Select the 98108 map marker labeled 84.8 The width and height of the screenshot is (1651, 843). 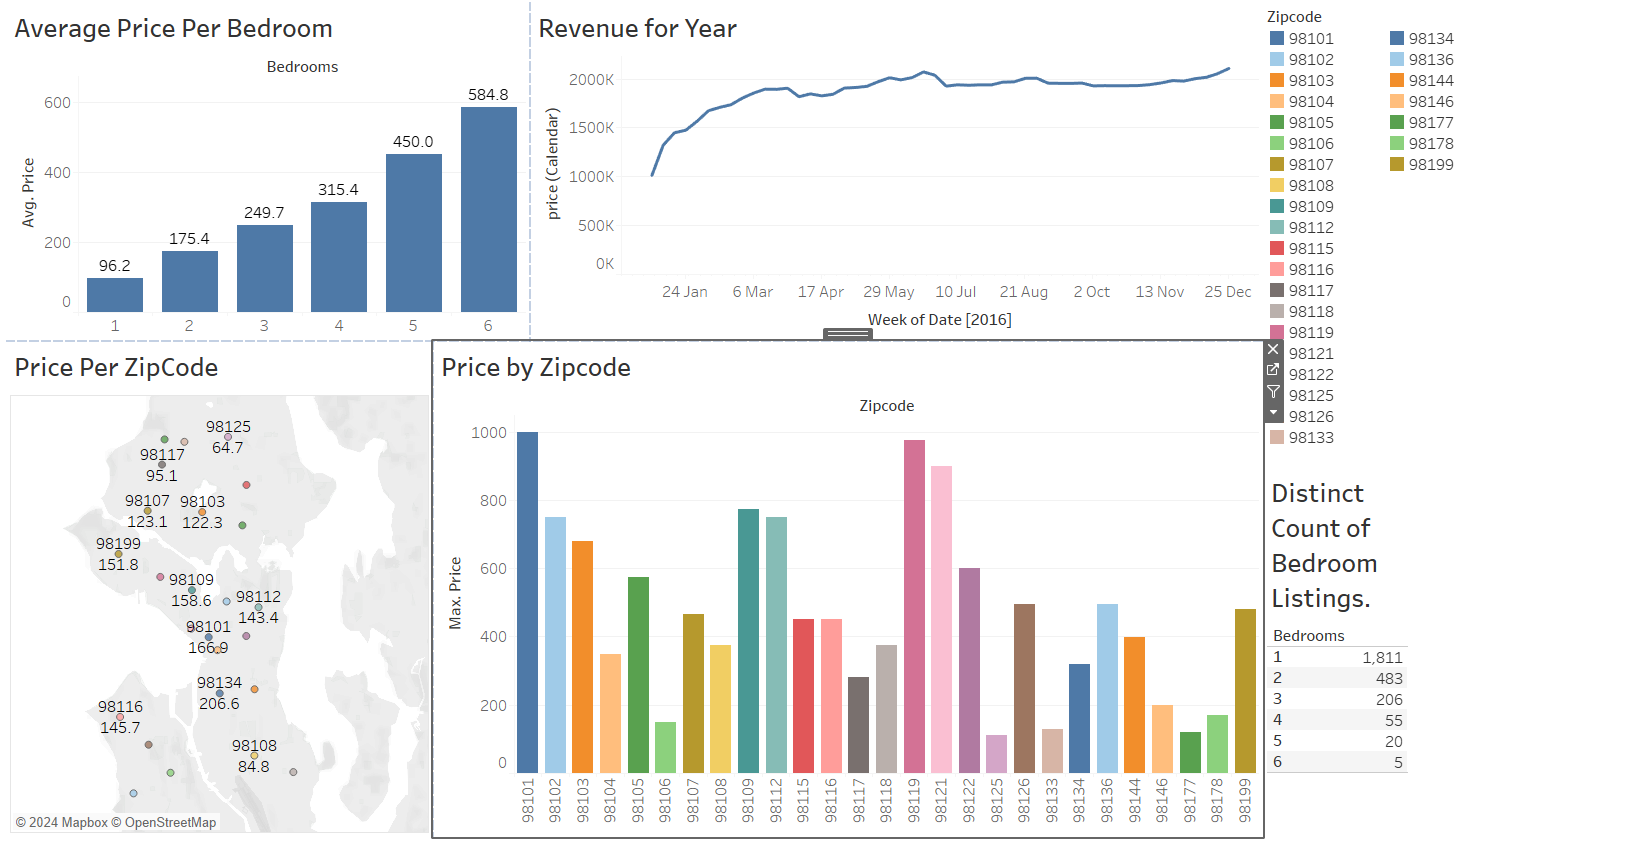click(254, 756)
